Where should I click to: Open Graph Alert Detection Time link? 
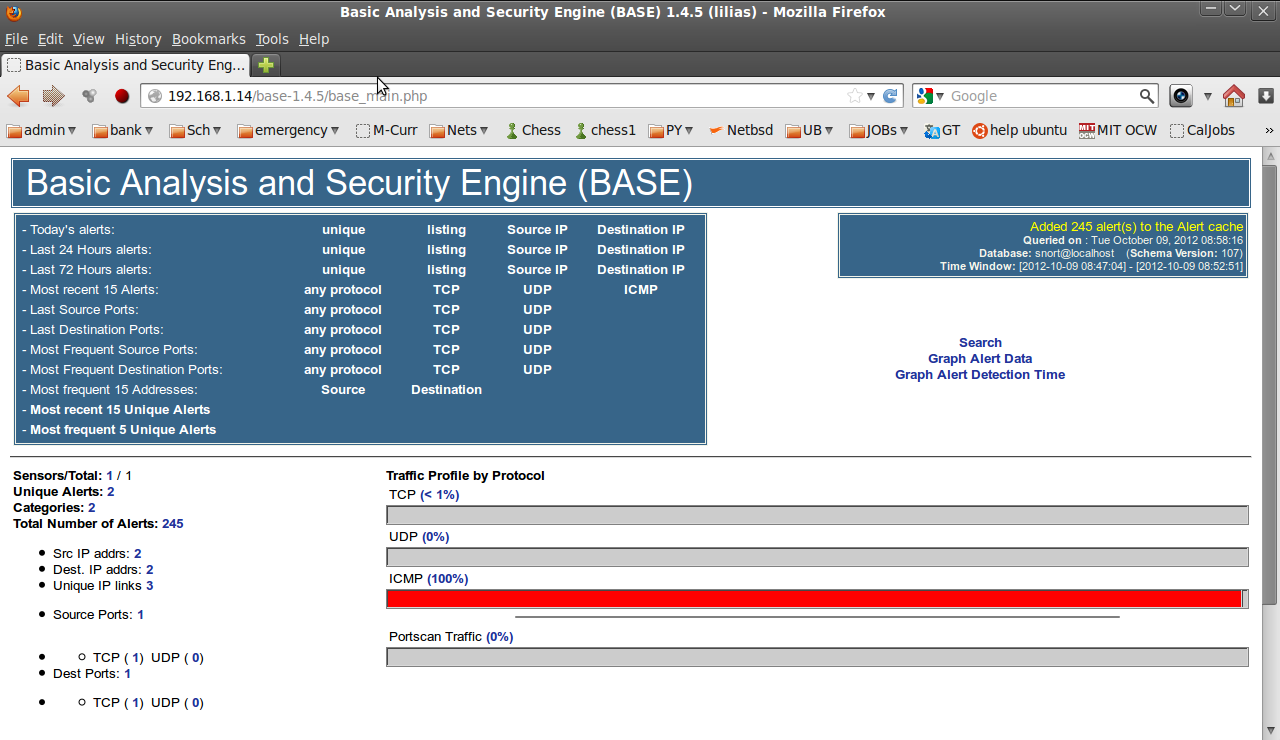[980, 375]
